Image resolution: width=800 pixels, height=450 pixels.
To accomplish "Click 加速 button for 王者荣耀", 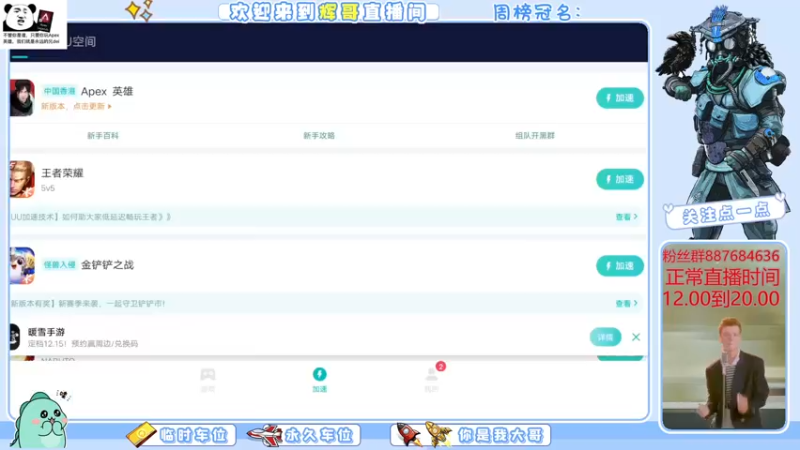I will [x=620, y=179].
